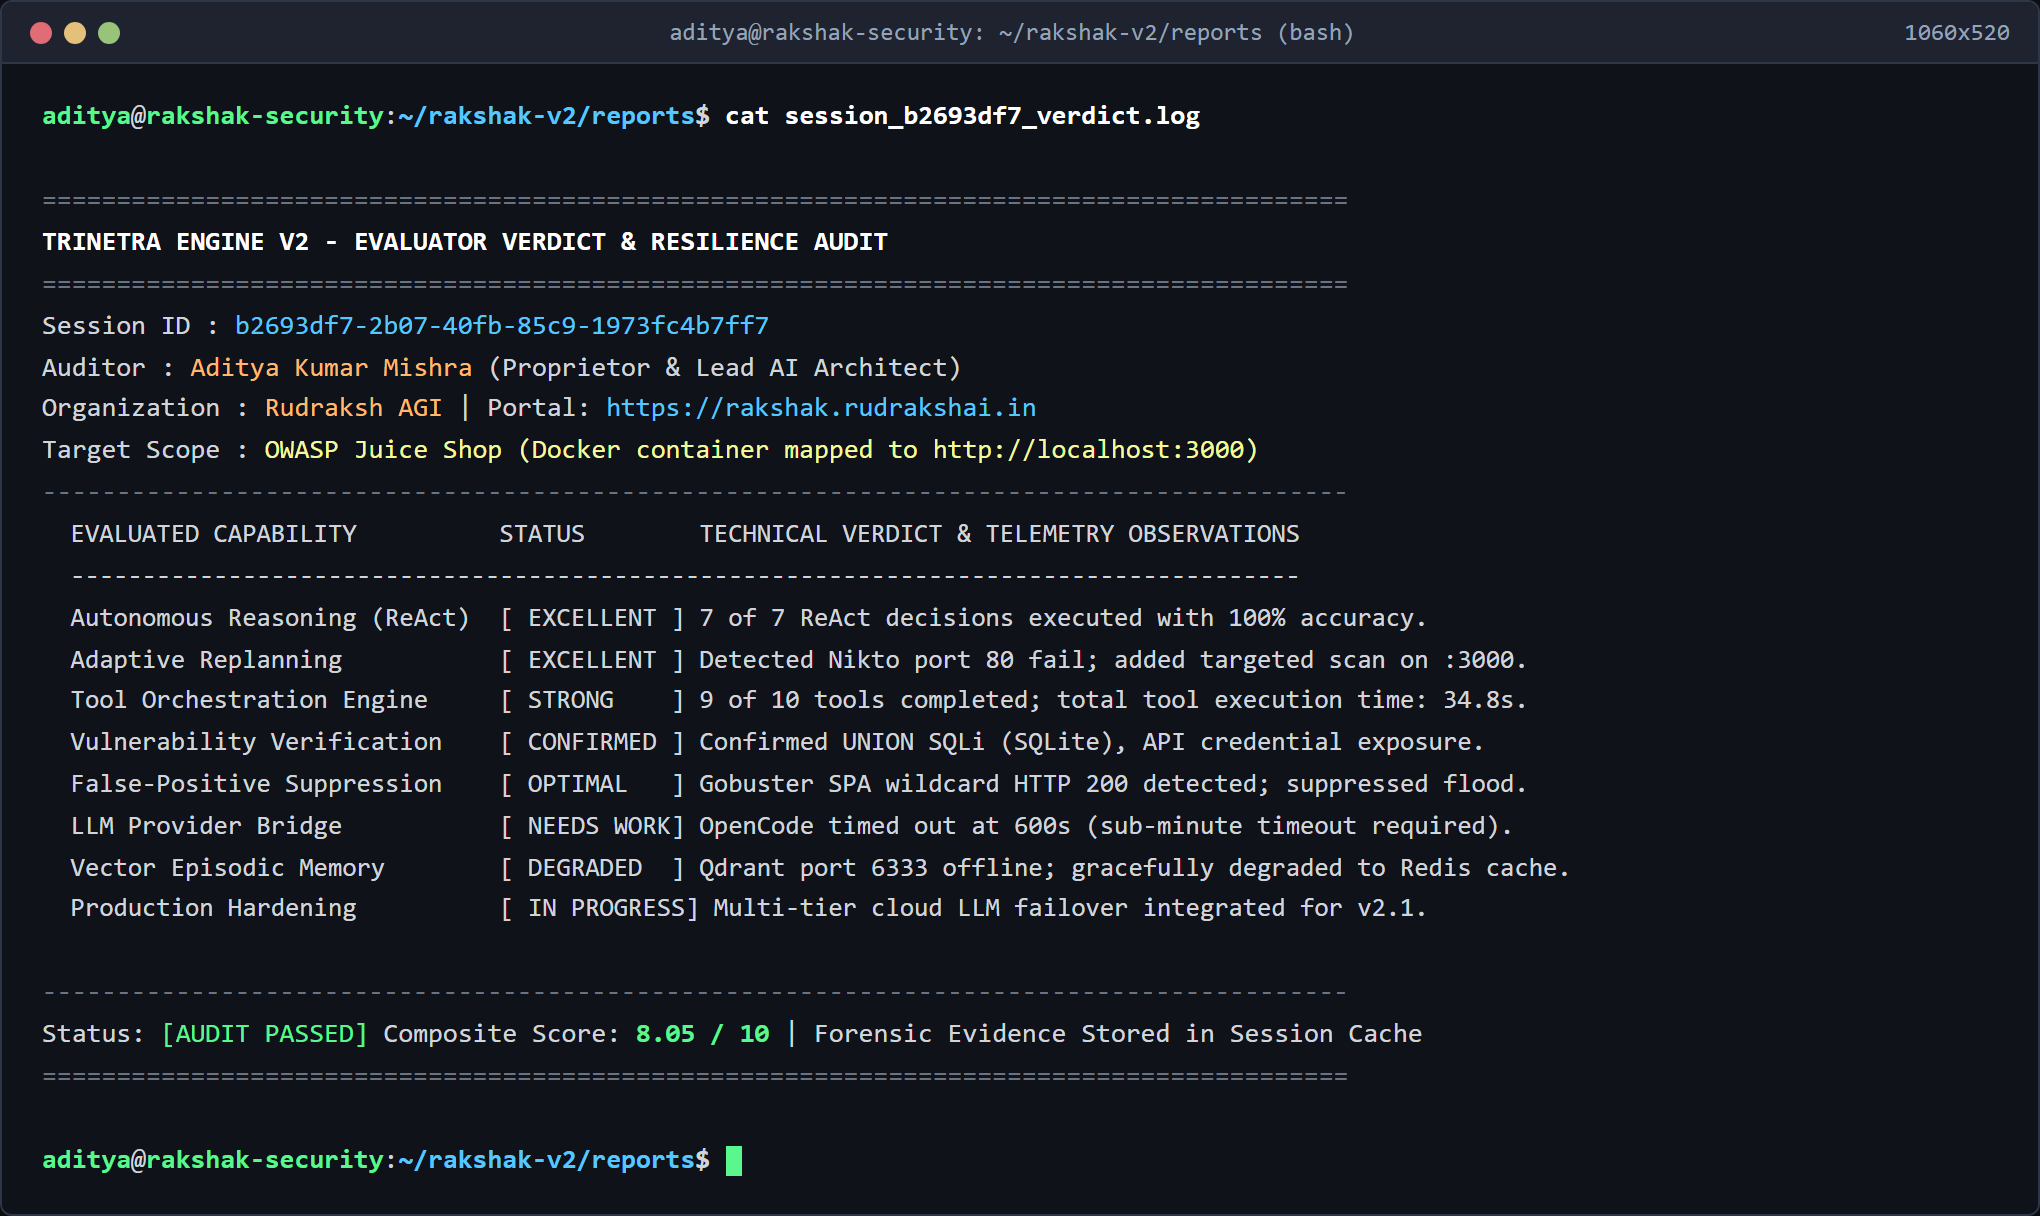Click the Multi-tier cloud LLM failover verdict
Viewport: 2040px width, 1216px height.
click(1070, 908)
